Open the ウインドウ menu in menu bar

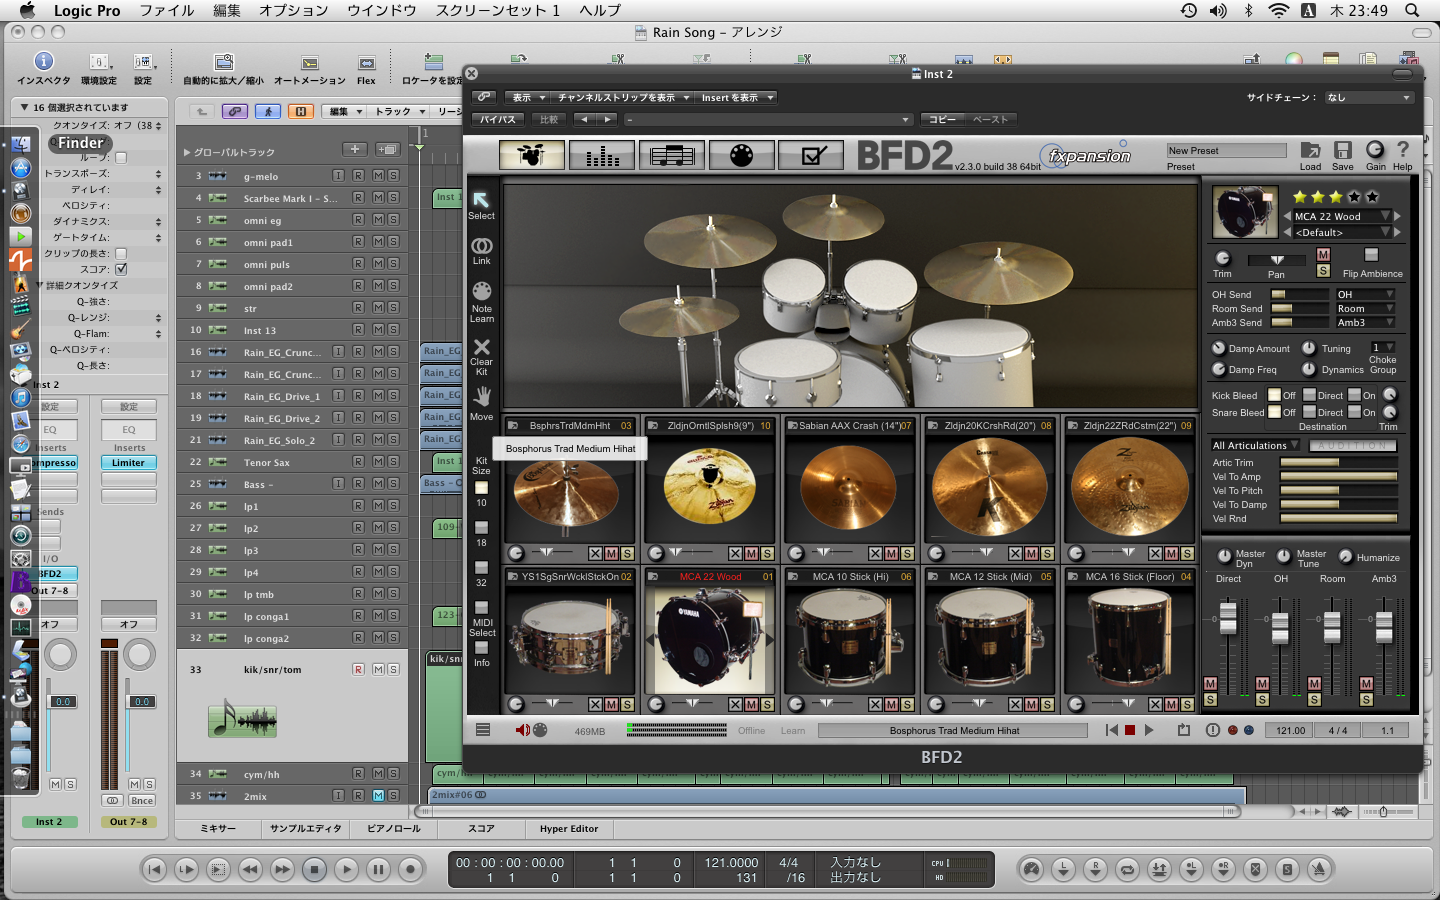[x=381, y=10]
